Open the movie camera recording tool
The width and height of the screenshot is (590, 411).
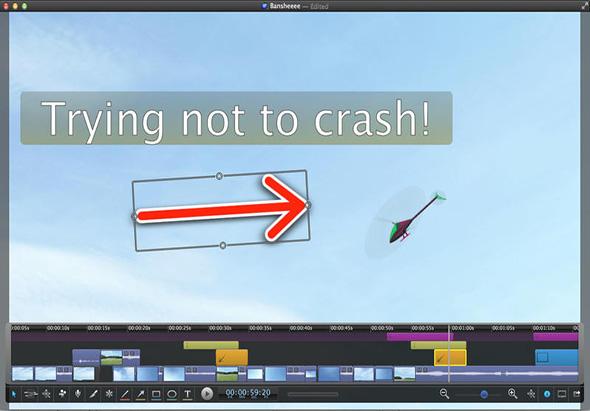62,394
